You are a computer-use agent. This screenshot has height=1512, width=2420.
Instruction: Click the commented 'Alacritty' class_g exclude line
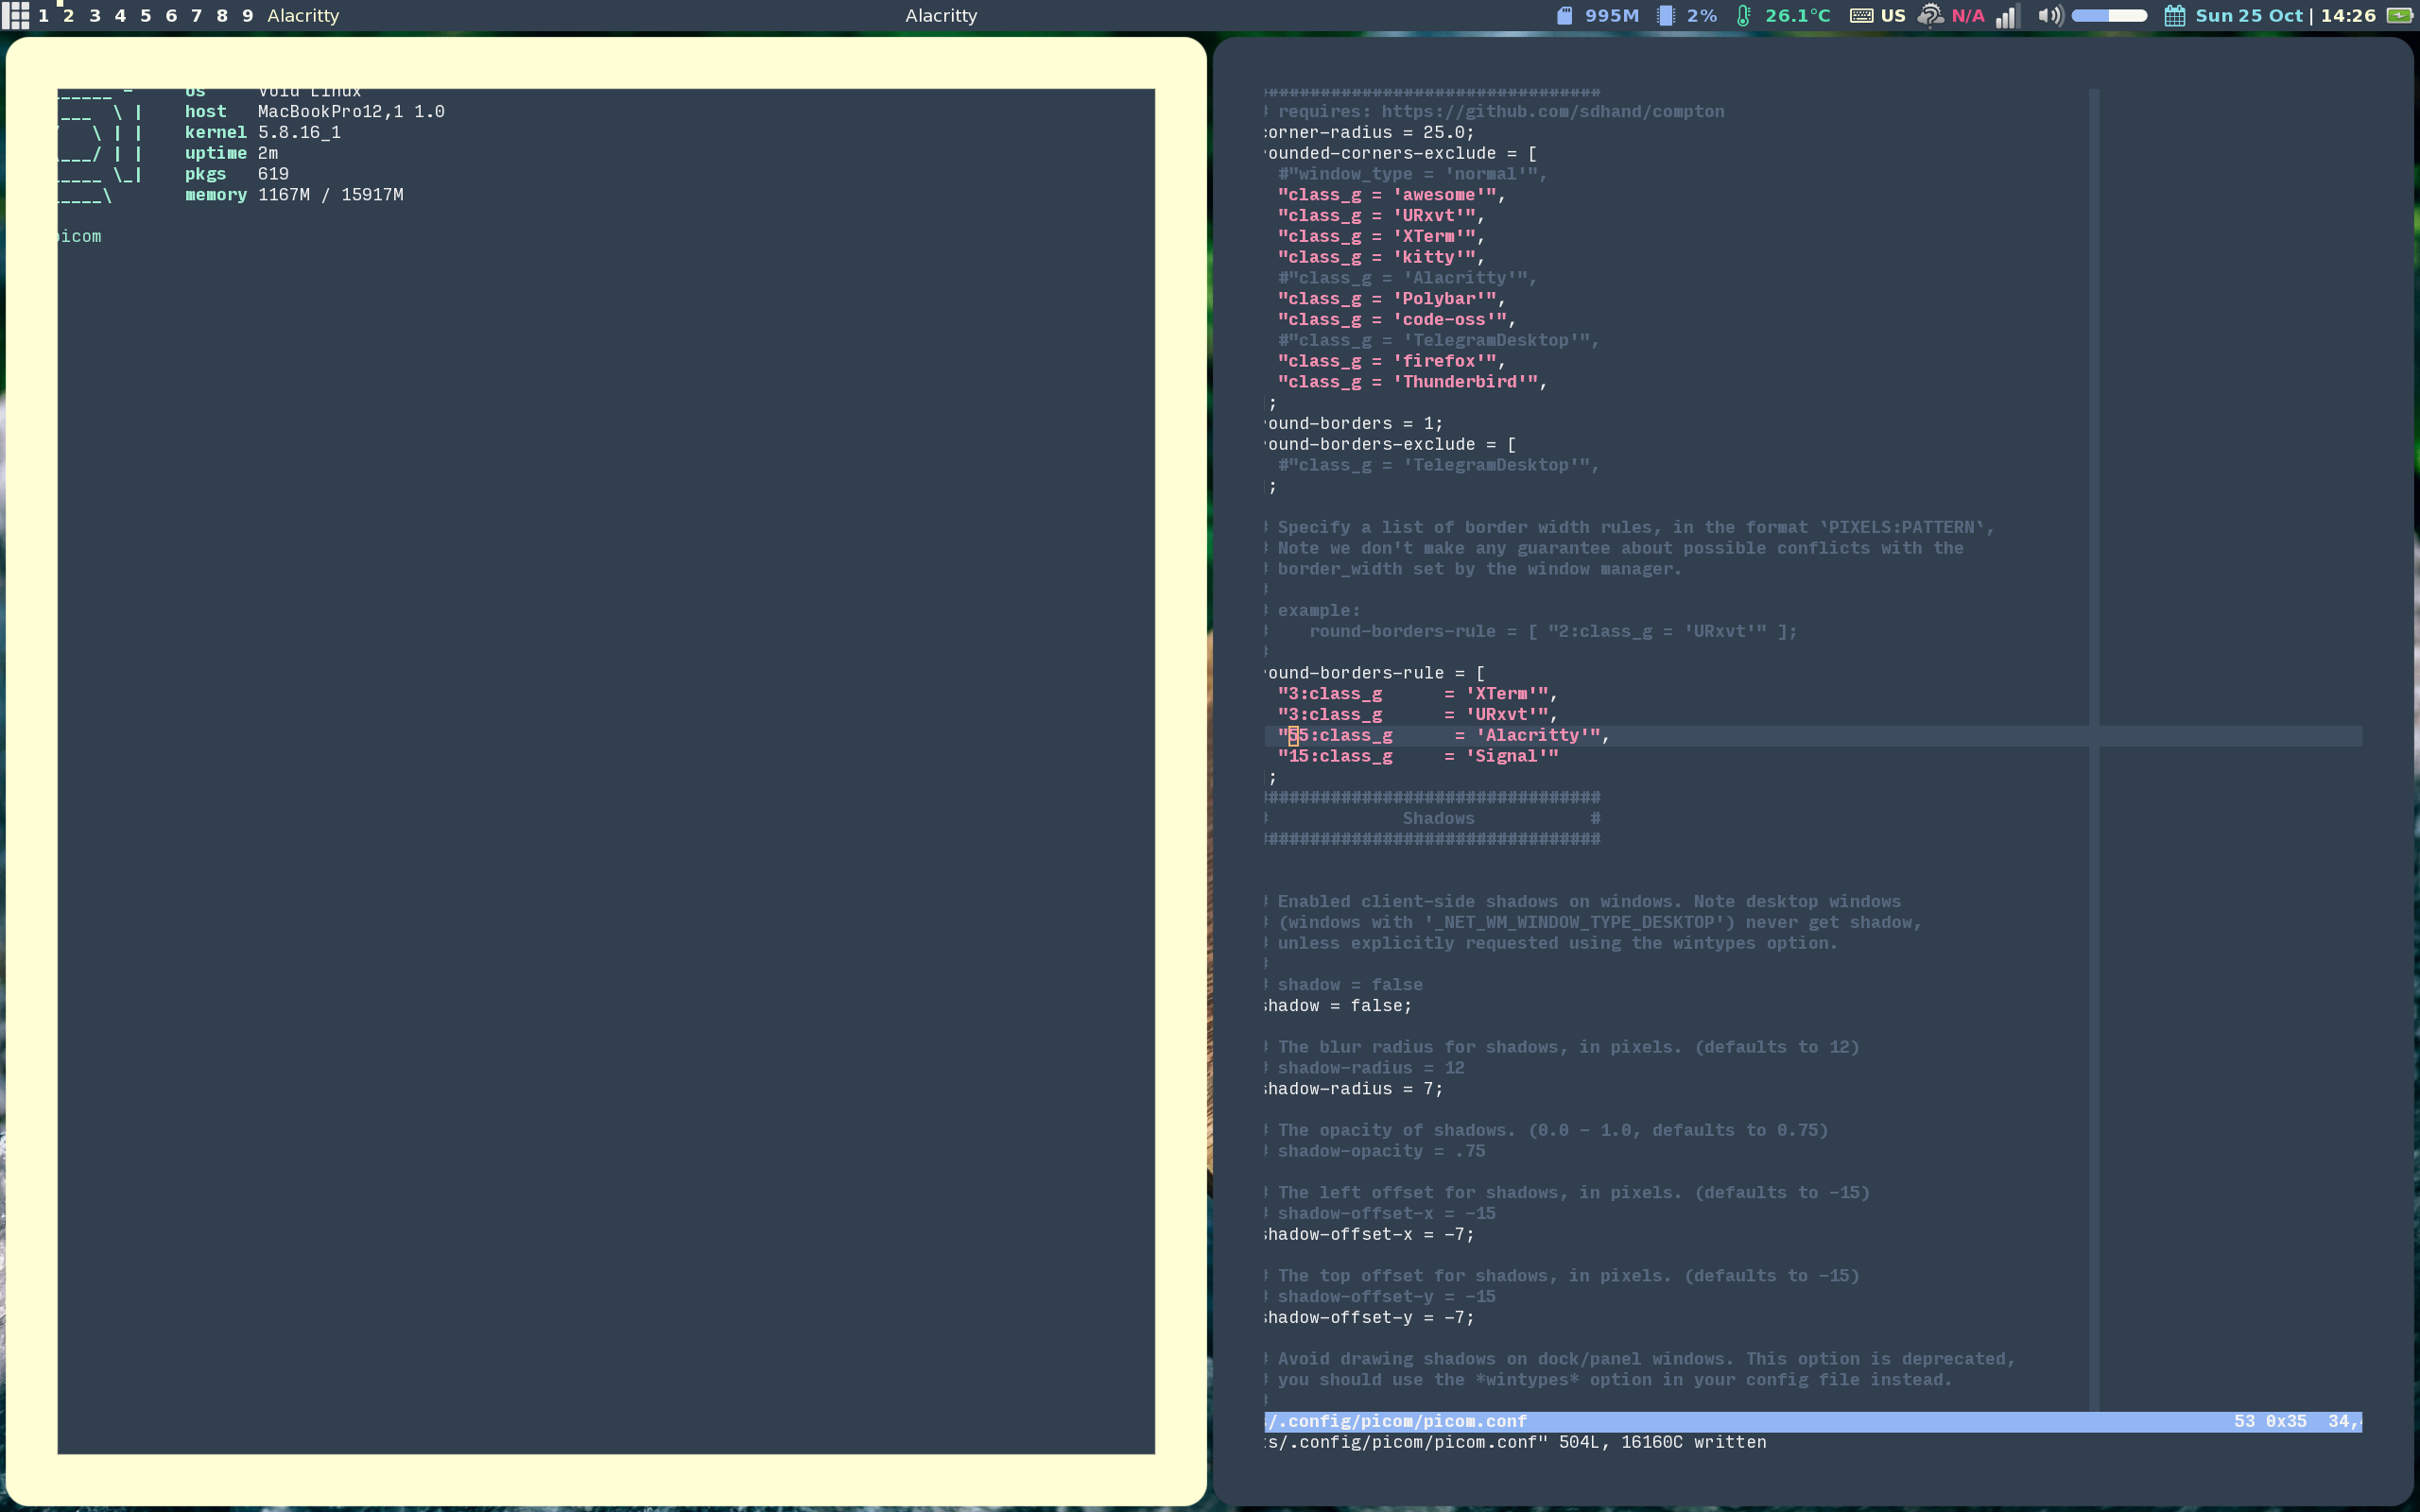1407,278
